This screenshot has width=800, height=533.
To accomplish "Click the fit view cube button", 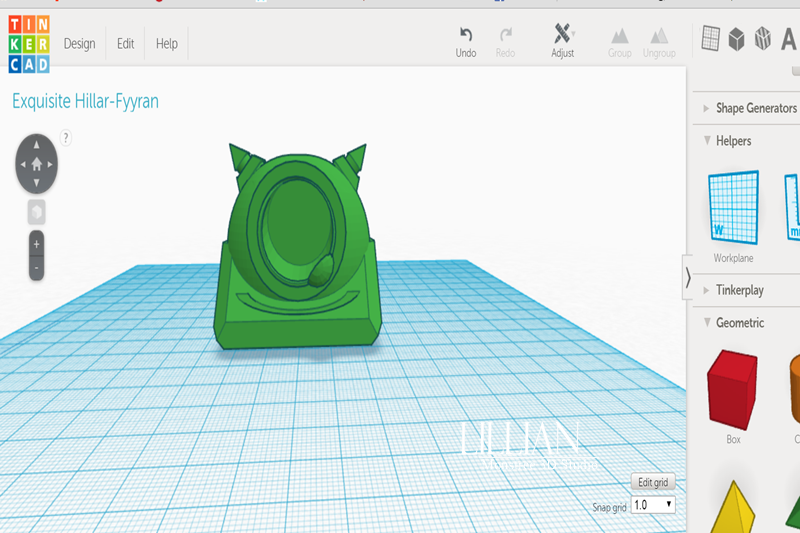I will pos(36,212).
